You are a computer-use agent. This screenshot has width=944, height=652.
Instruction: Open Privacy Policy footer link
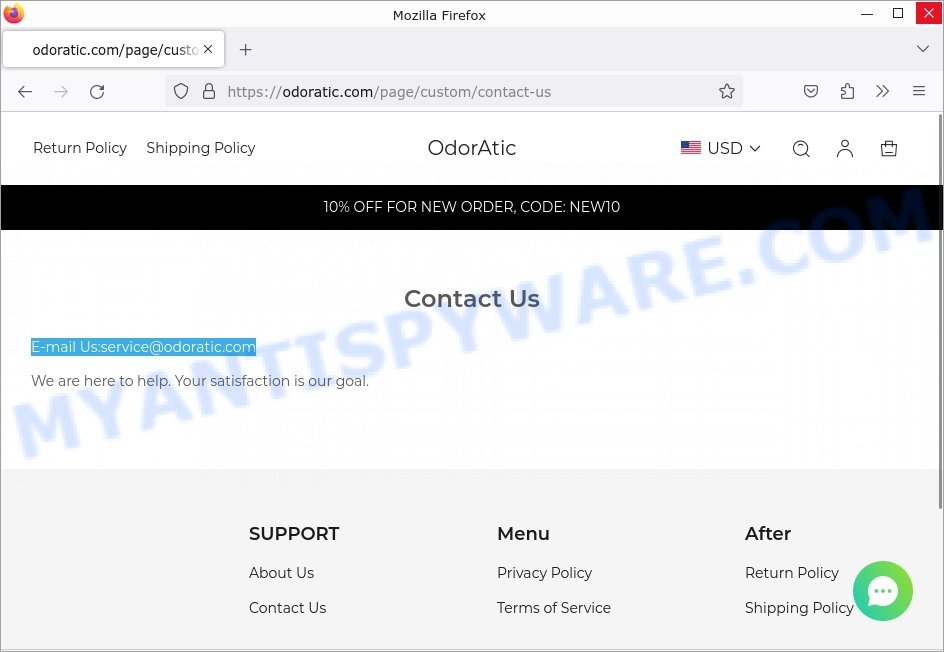point(544,573)
